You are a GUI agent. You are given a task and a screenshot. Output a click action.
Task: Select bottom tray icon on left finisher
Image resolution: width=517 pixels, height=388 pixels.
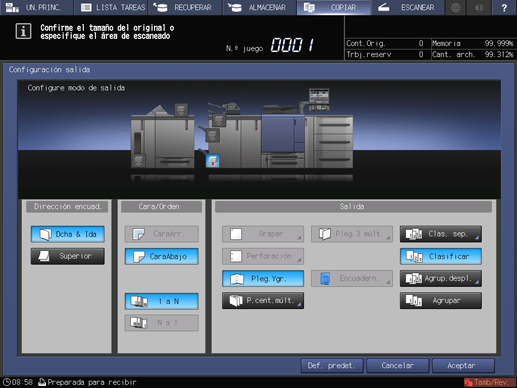click(x=138, y=161)
